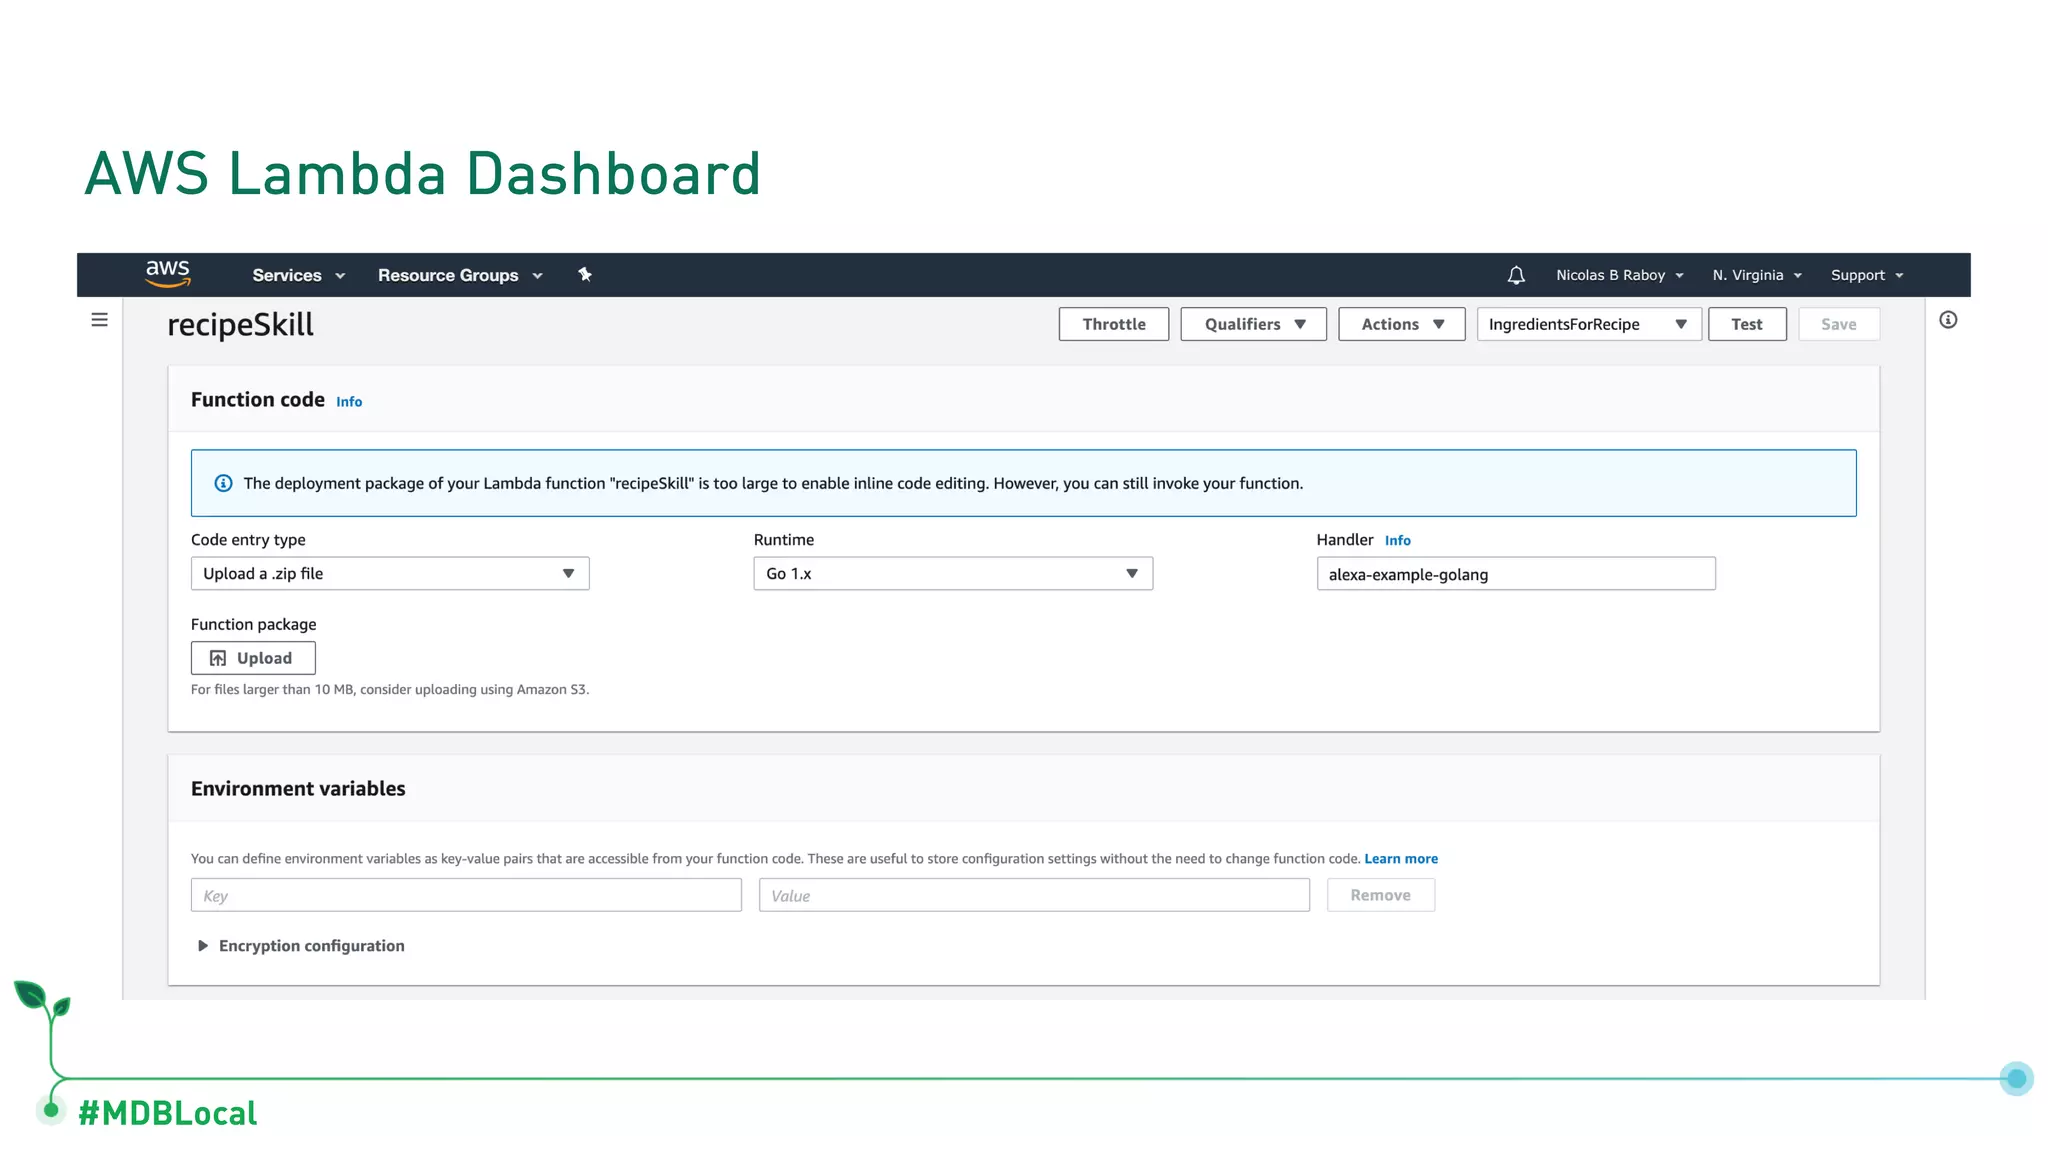Click the Handler input field
This screenshot has width=2048, height=1152.
coord(1516,574)
